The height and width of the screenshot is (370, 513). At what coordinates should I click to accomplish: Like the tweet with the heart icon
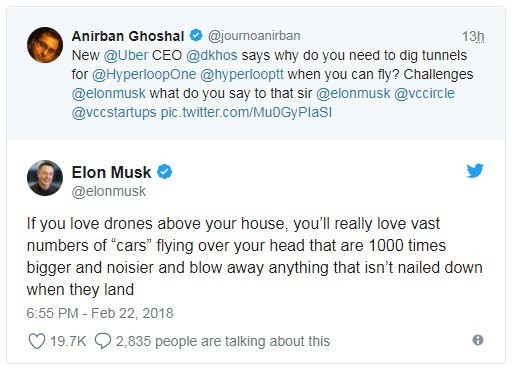pos(37,341)
